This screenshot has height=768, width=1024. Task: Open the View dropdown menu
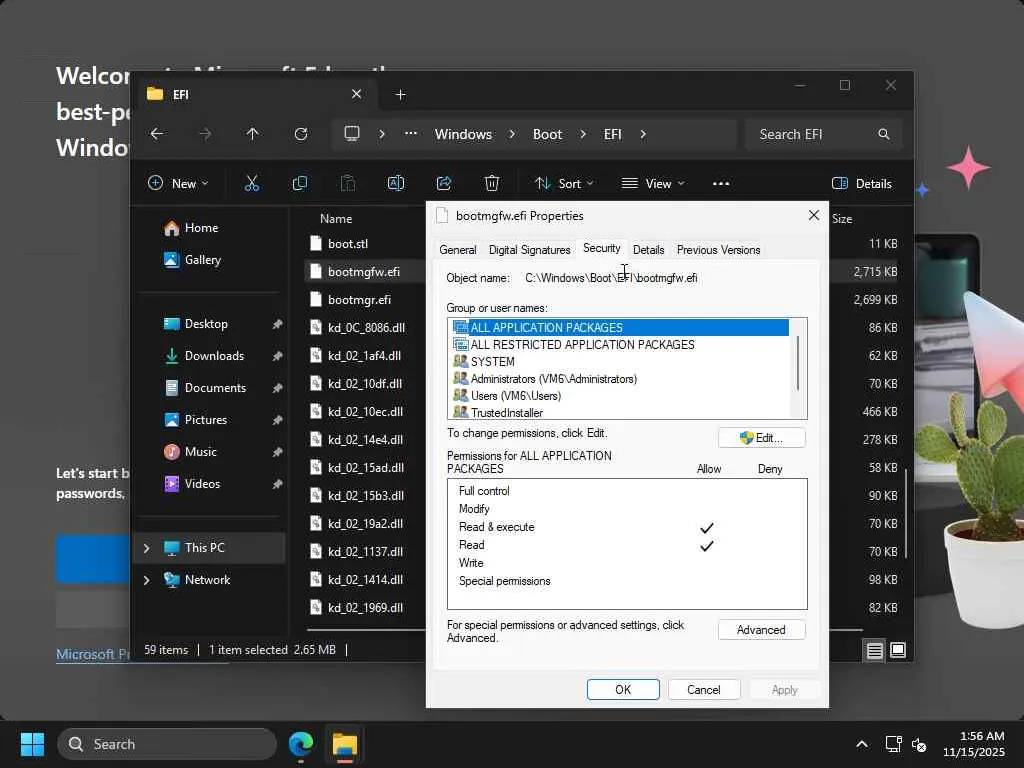(x=653, y=184)
